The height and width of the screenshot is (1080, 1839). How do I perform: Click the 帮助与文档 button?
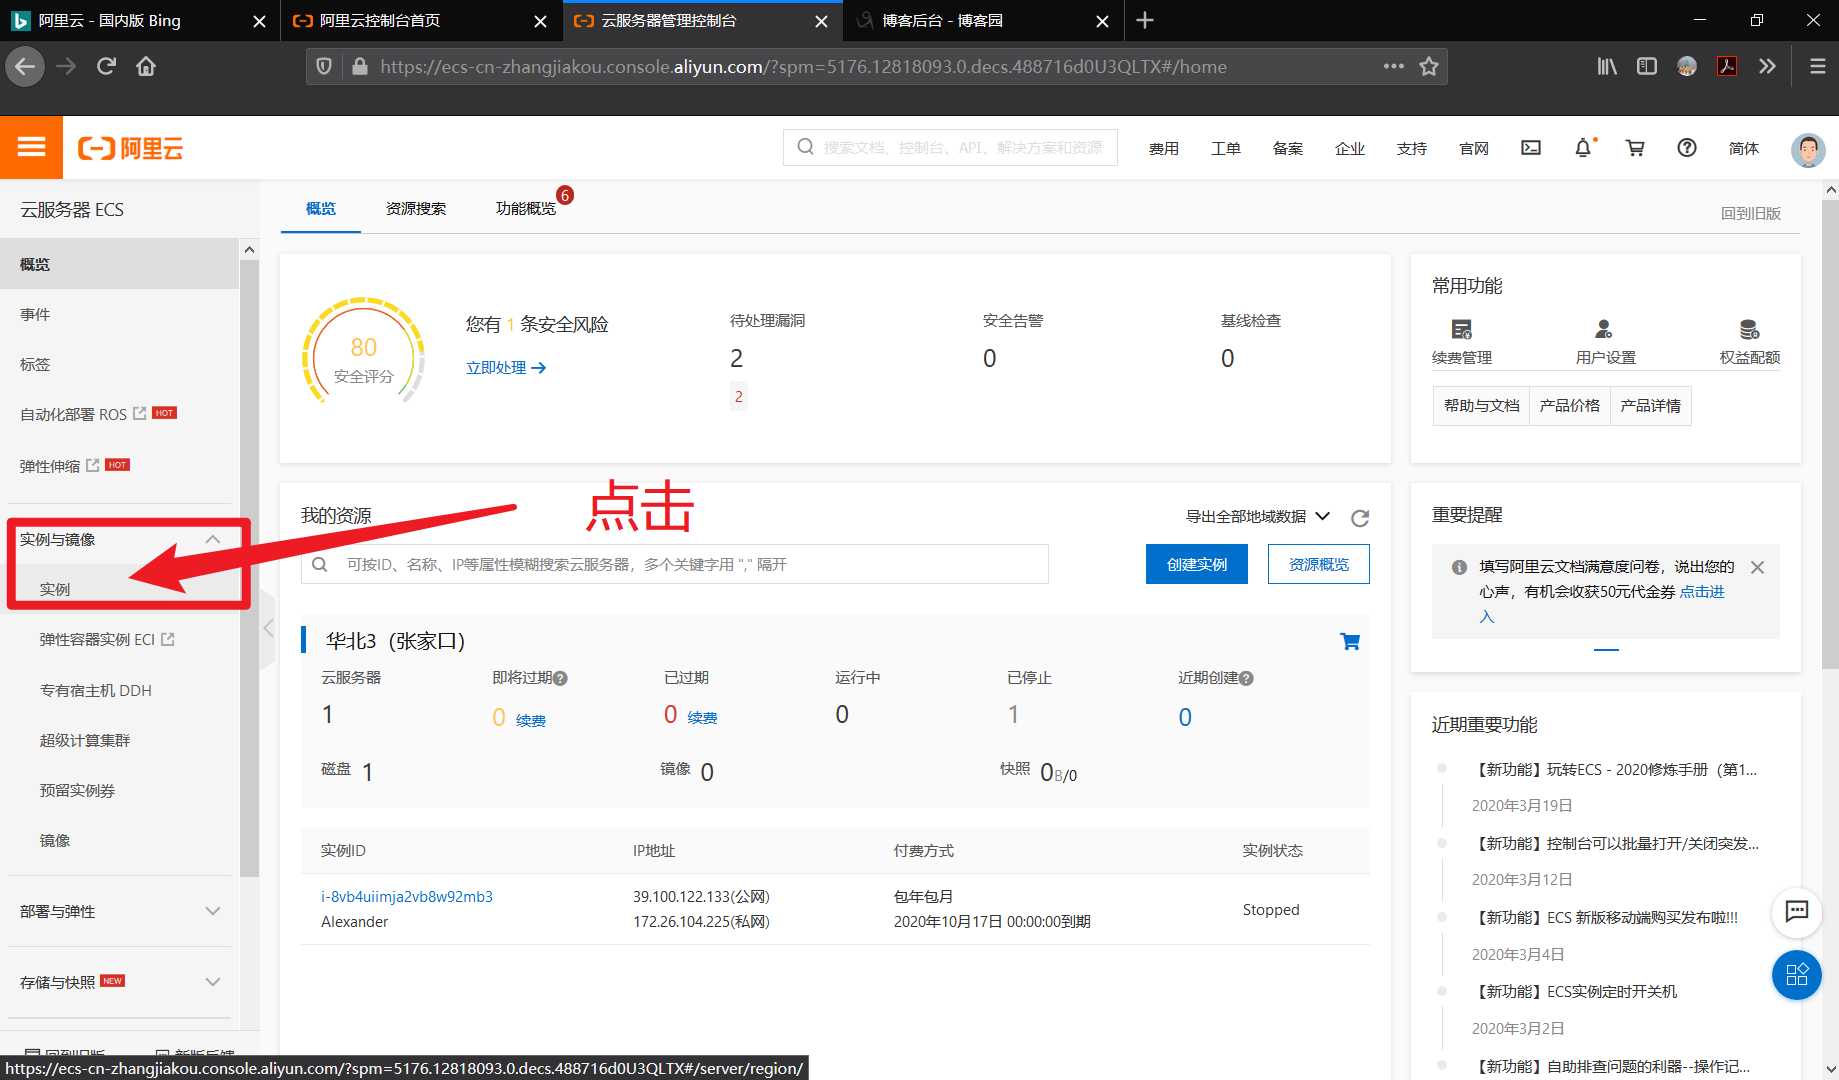tap(1481, 405)
